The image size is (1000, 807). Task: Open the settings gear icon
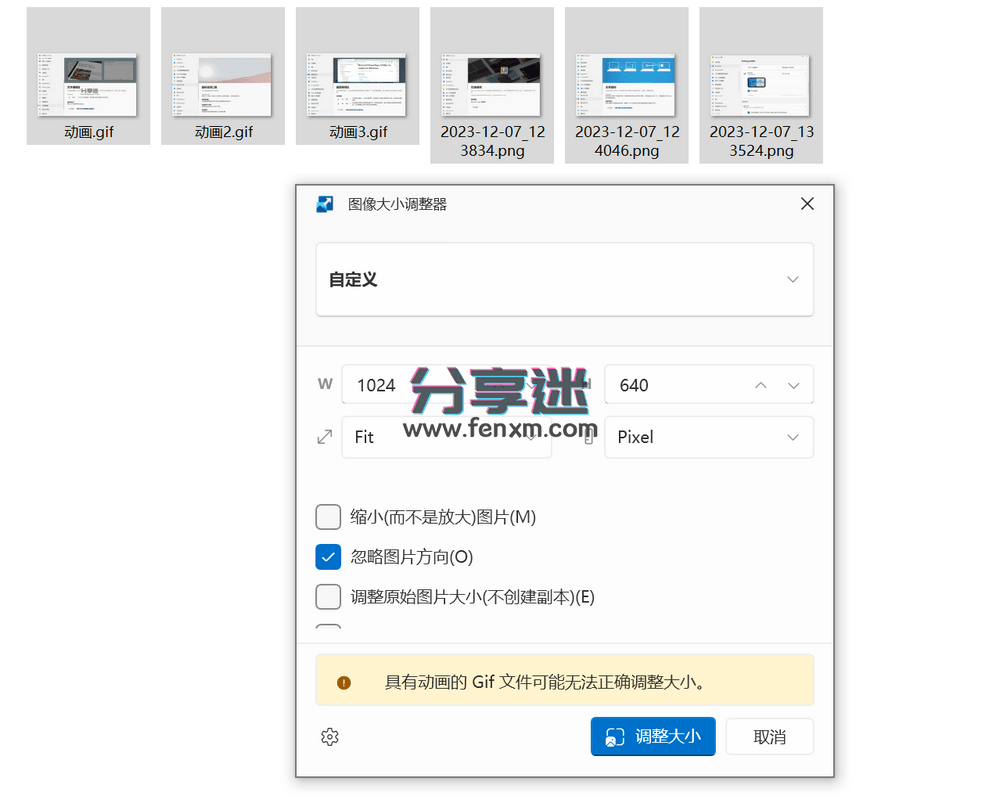[x=330, y=736]
